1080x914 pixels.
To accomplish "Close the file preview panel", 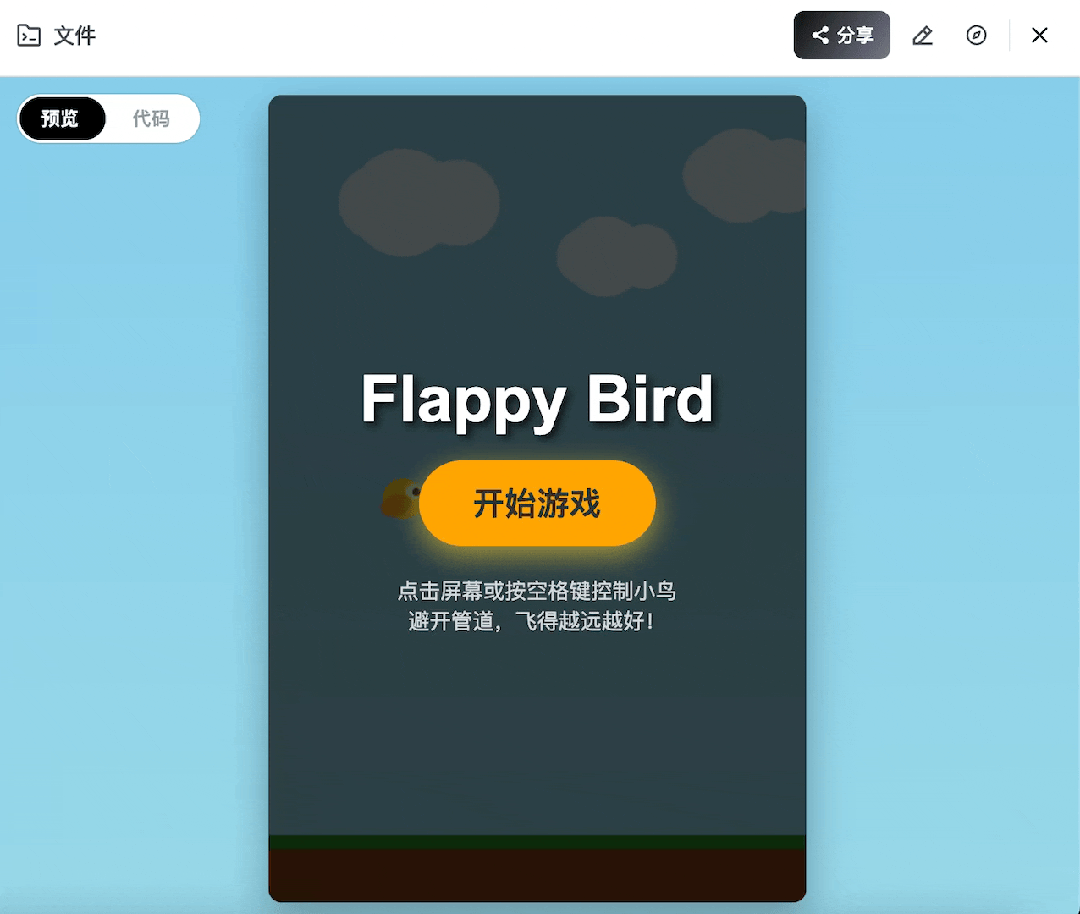I will click(1039, 35).
